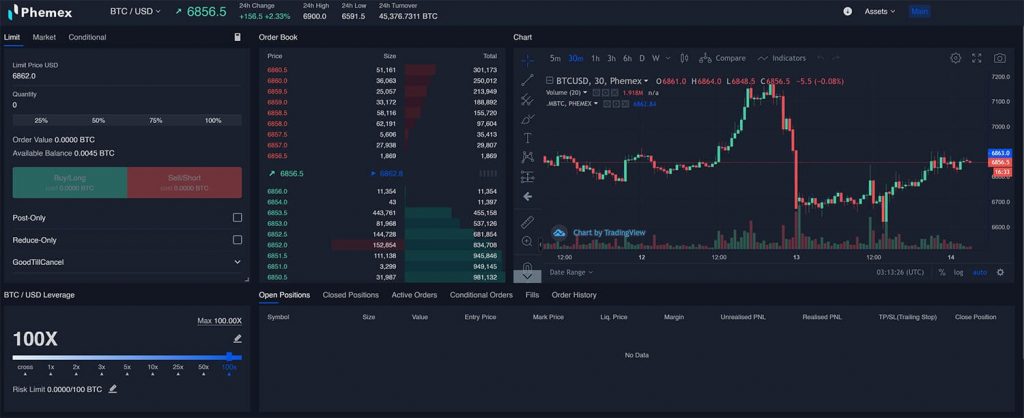Toggle fullscreen chart mode
Screen dimensions: 1024x418
pos(977,58)
